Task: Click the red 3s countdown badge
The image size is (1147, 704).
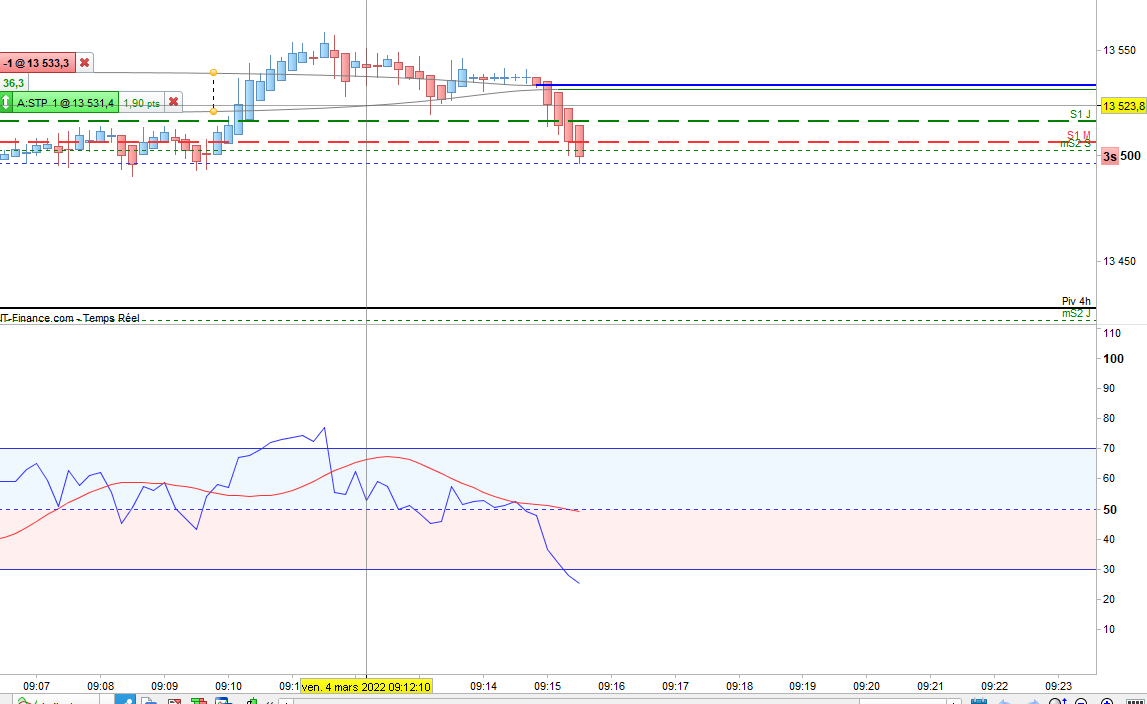Action: click(1110, 156)
